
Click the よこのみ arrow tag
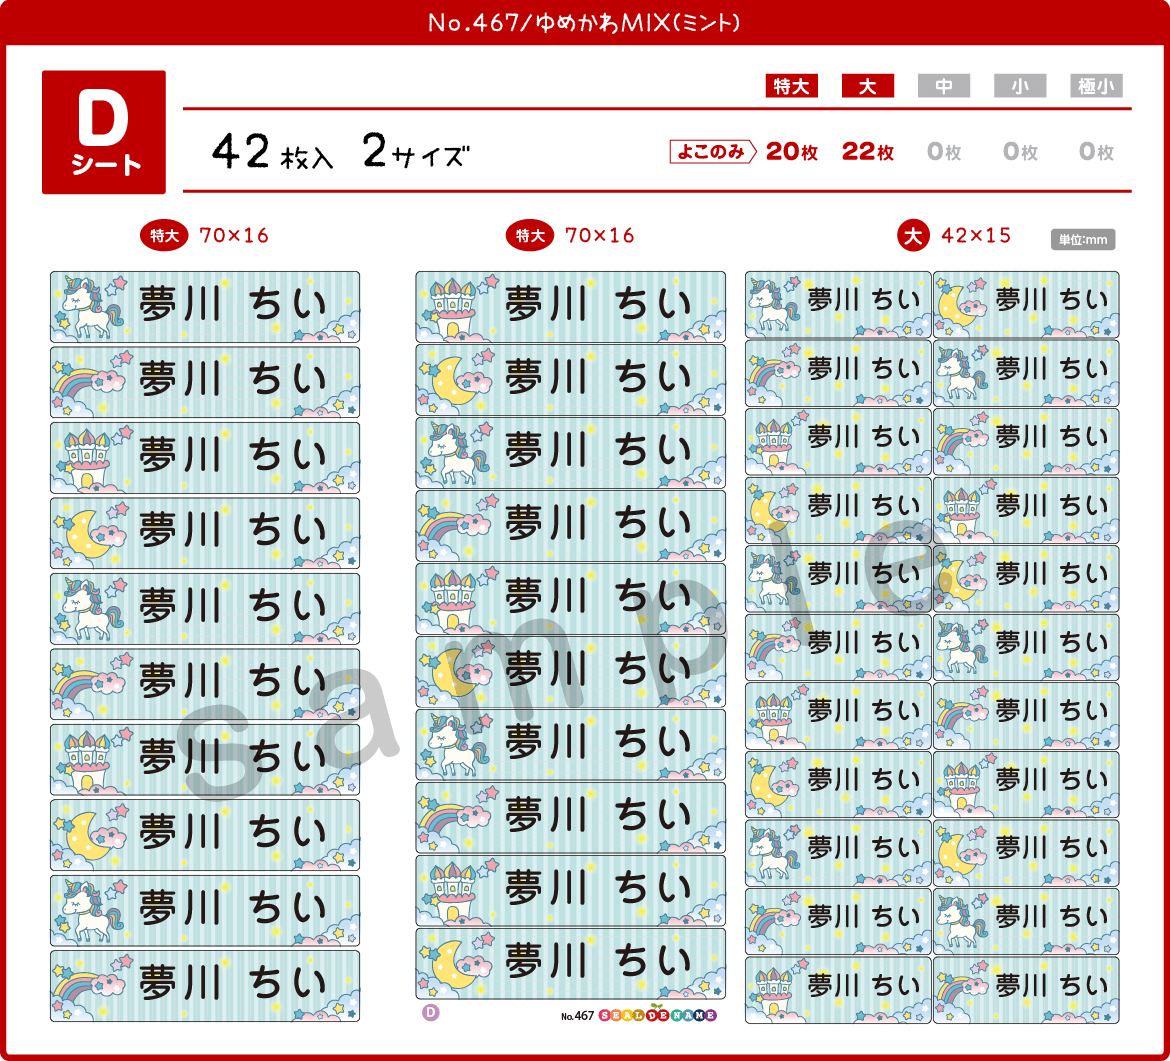click(x=713, y=151)
